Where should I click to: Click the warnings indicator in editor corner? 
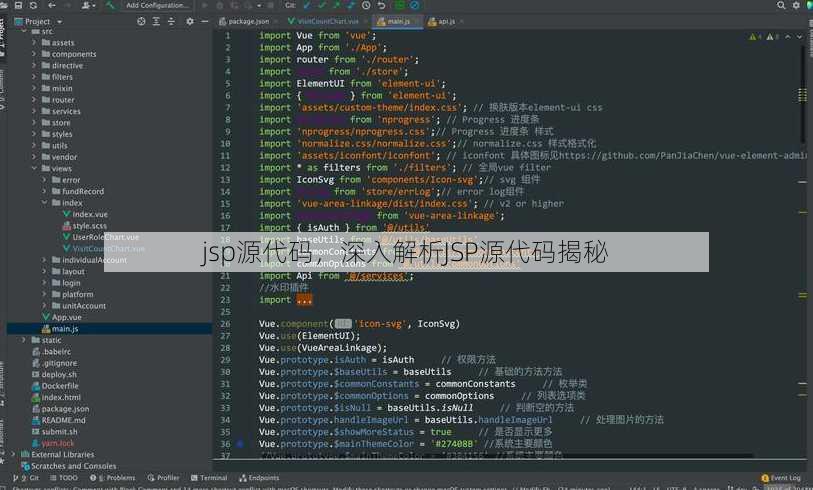(763, 37)
